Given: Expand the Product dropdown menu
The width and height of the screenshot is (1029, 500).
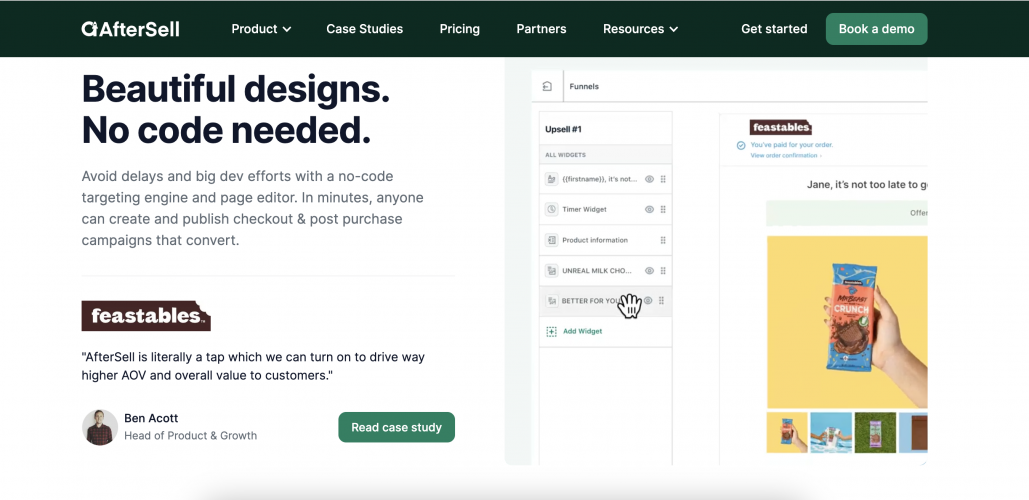Looking at the screenshot, I should [261, 29].
